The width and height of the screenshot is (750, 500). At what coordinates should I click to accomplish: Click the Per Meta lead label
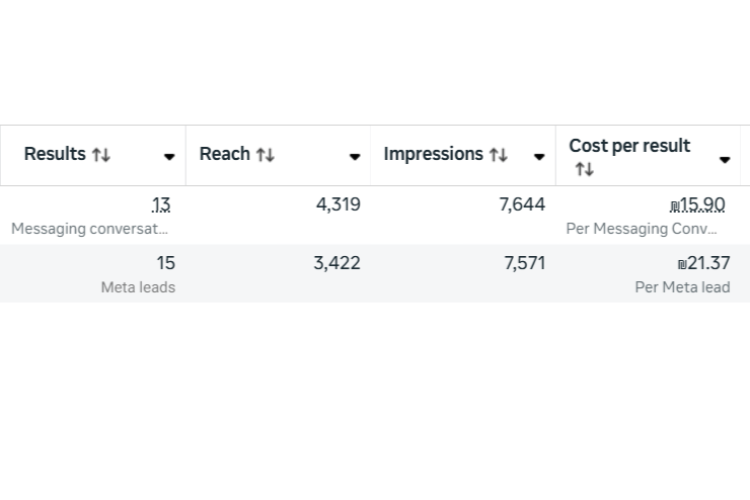pos(683,287)
